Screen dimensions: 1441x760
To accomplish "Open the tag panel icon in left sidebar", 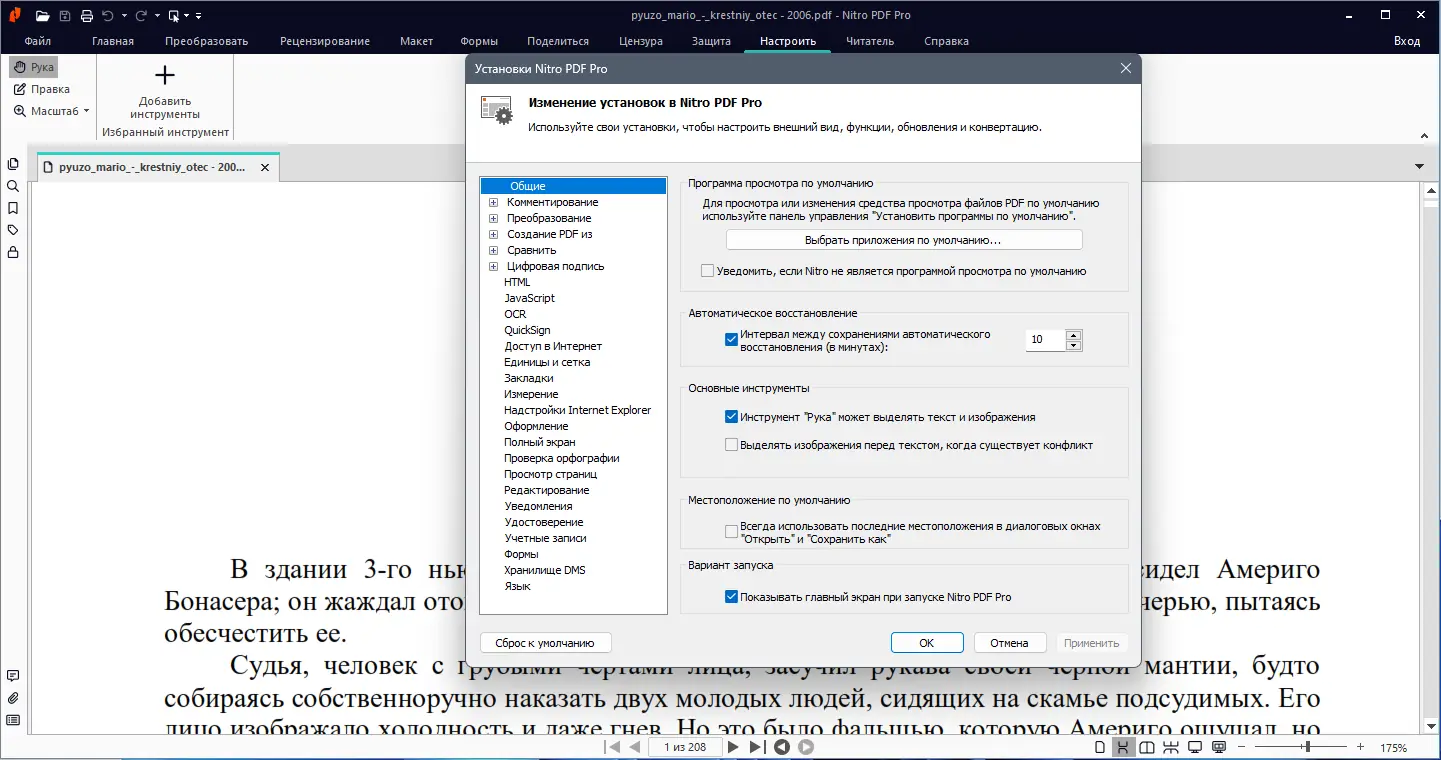I will coord(13,230).
